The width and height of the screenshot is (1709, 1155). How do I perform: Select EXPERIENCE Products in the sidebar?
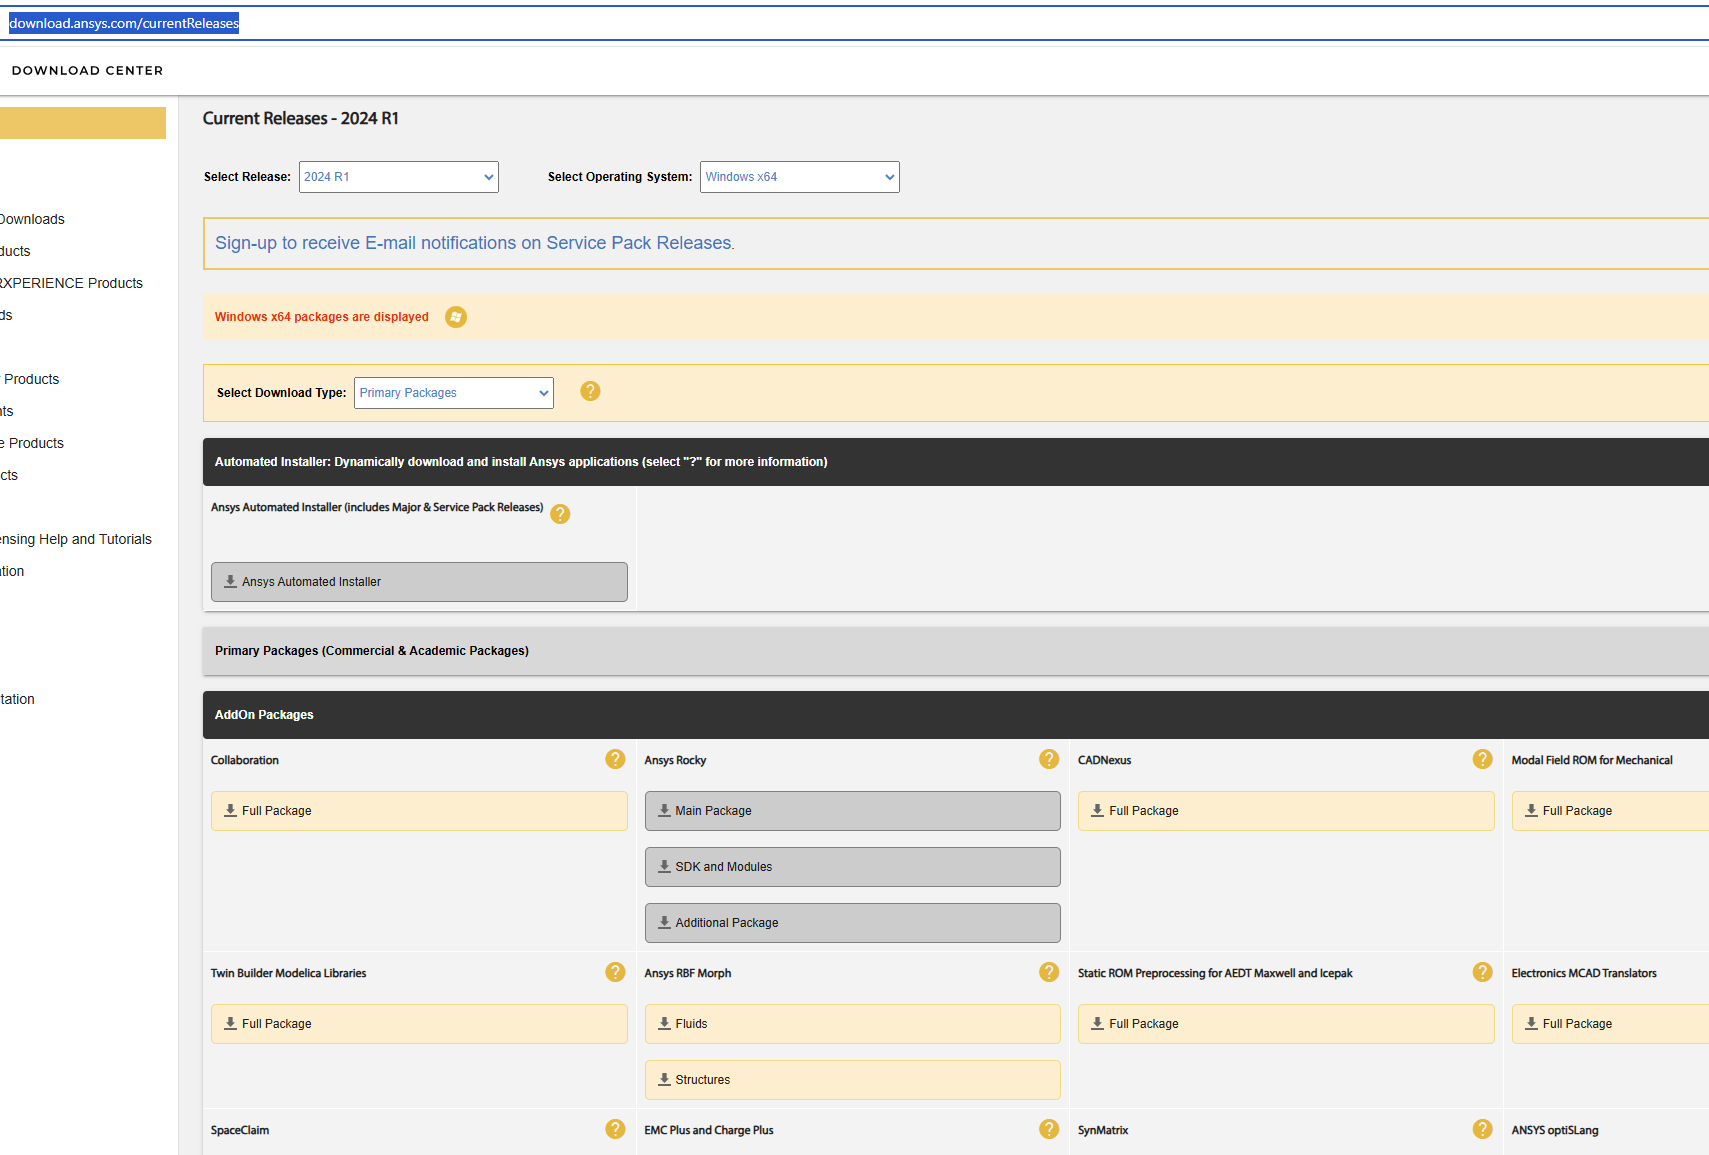point(72,283)
